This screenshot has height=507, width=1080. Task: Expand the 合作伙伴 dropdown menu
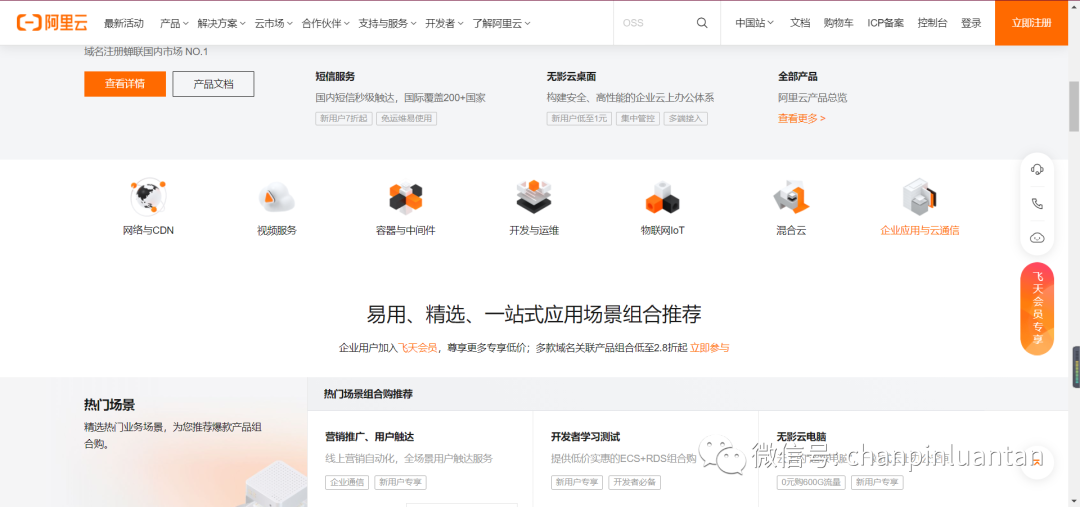[326, 23]
